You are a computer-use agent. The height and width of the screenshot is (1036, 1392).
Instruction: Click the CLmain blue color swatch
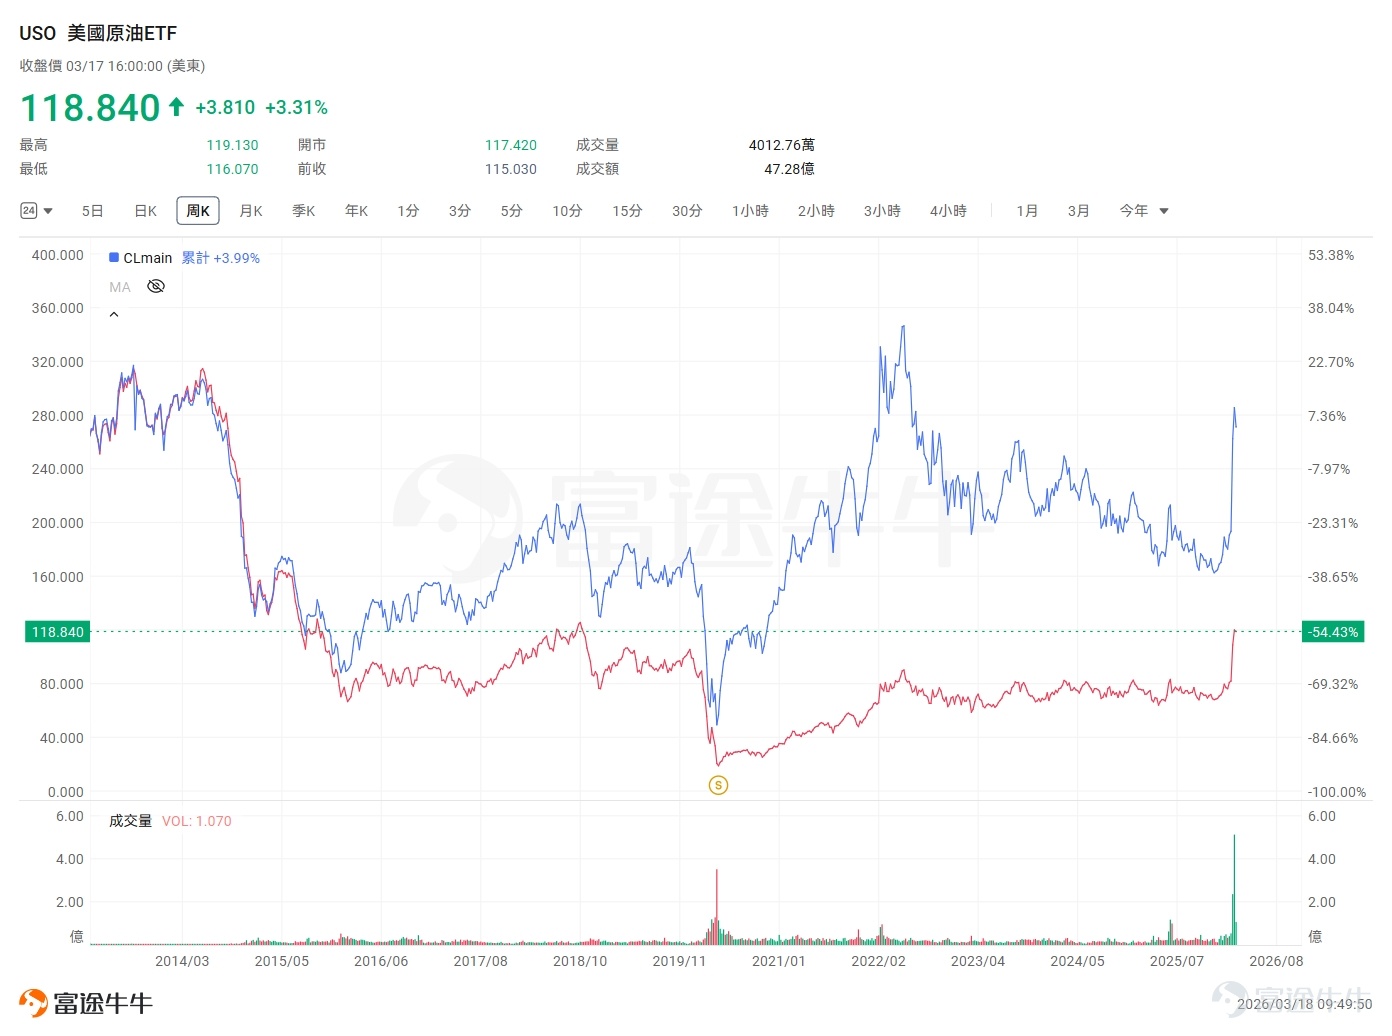[x=114, y=257]
